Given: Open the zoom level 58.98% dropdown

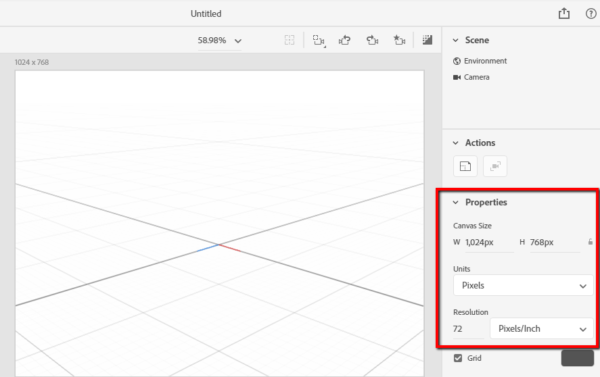Looking at the screenshot, I should 220,41.
